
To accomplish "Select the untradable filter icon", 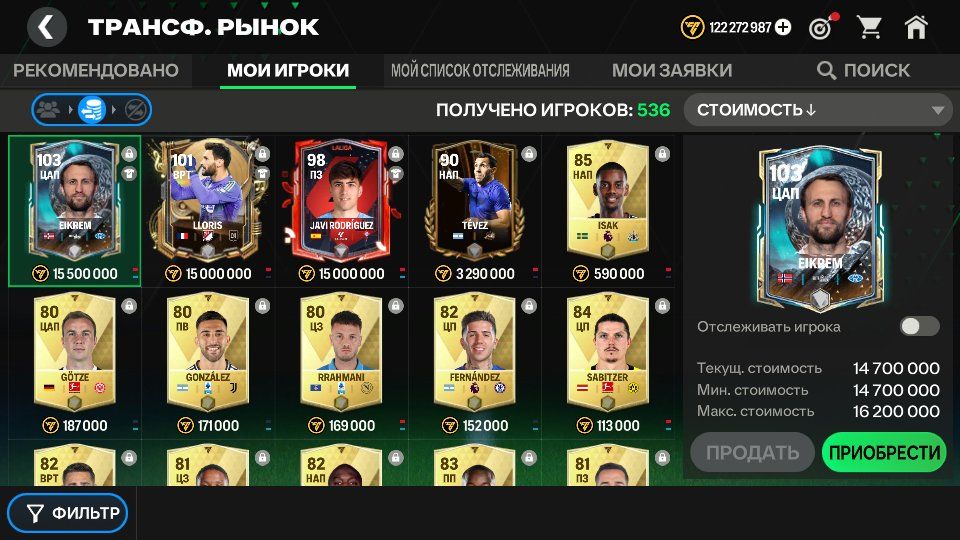I will click(135, 110).
